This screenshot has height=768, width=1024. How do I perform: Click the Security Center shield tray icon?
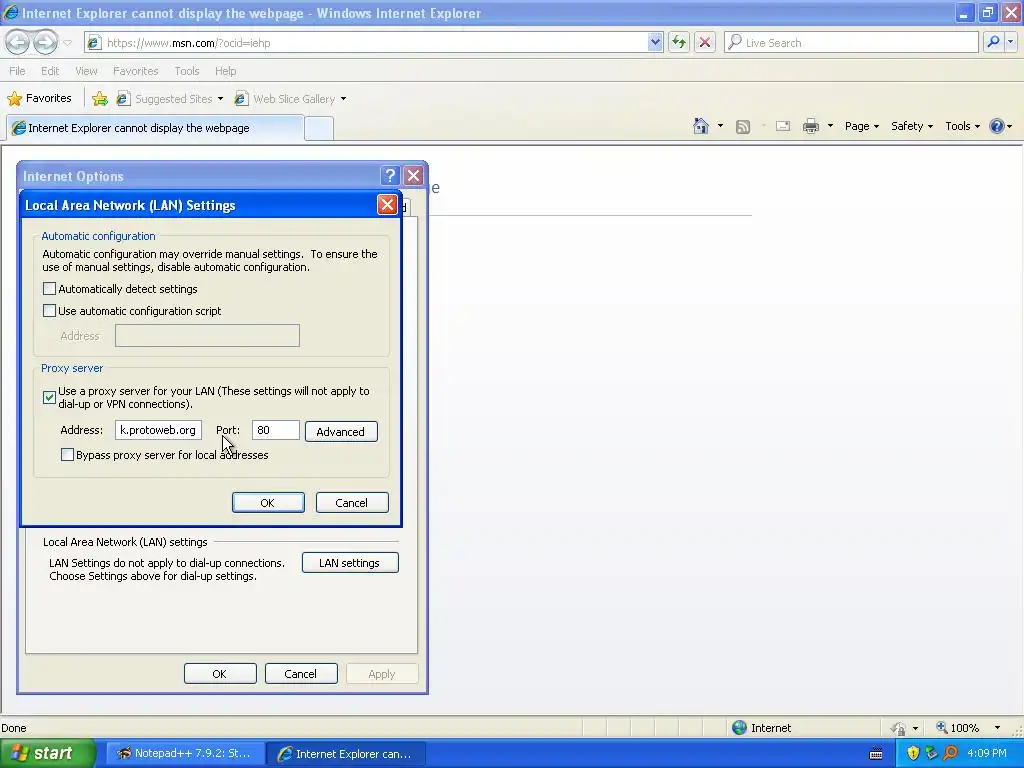tap(913, 754)
